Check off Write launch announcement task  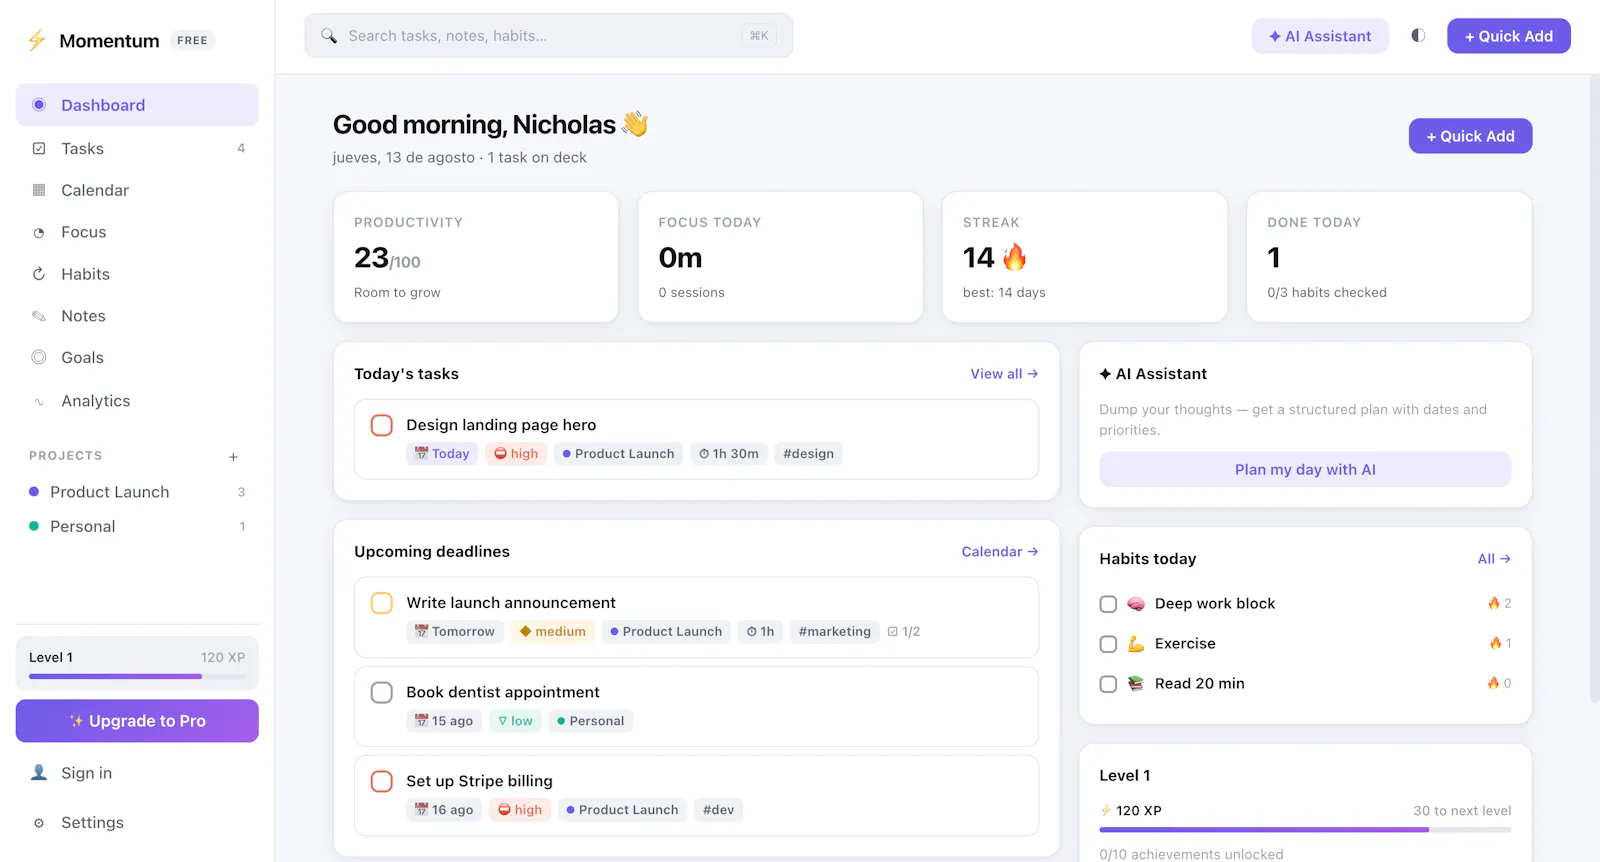click(382, 603)
